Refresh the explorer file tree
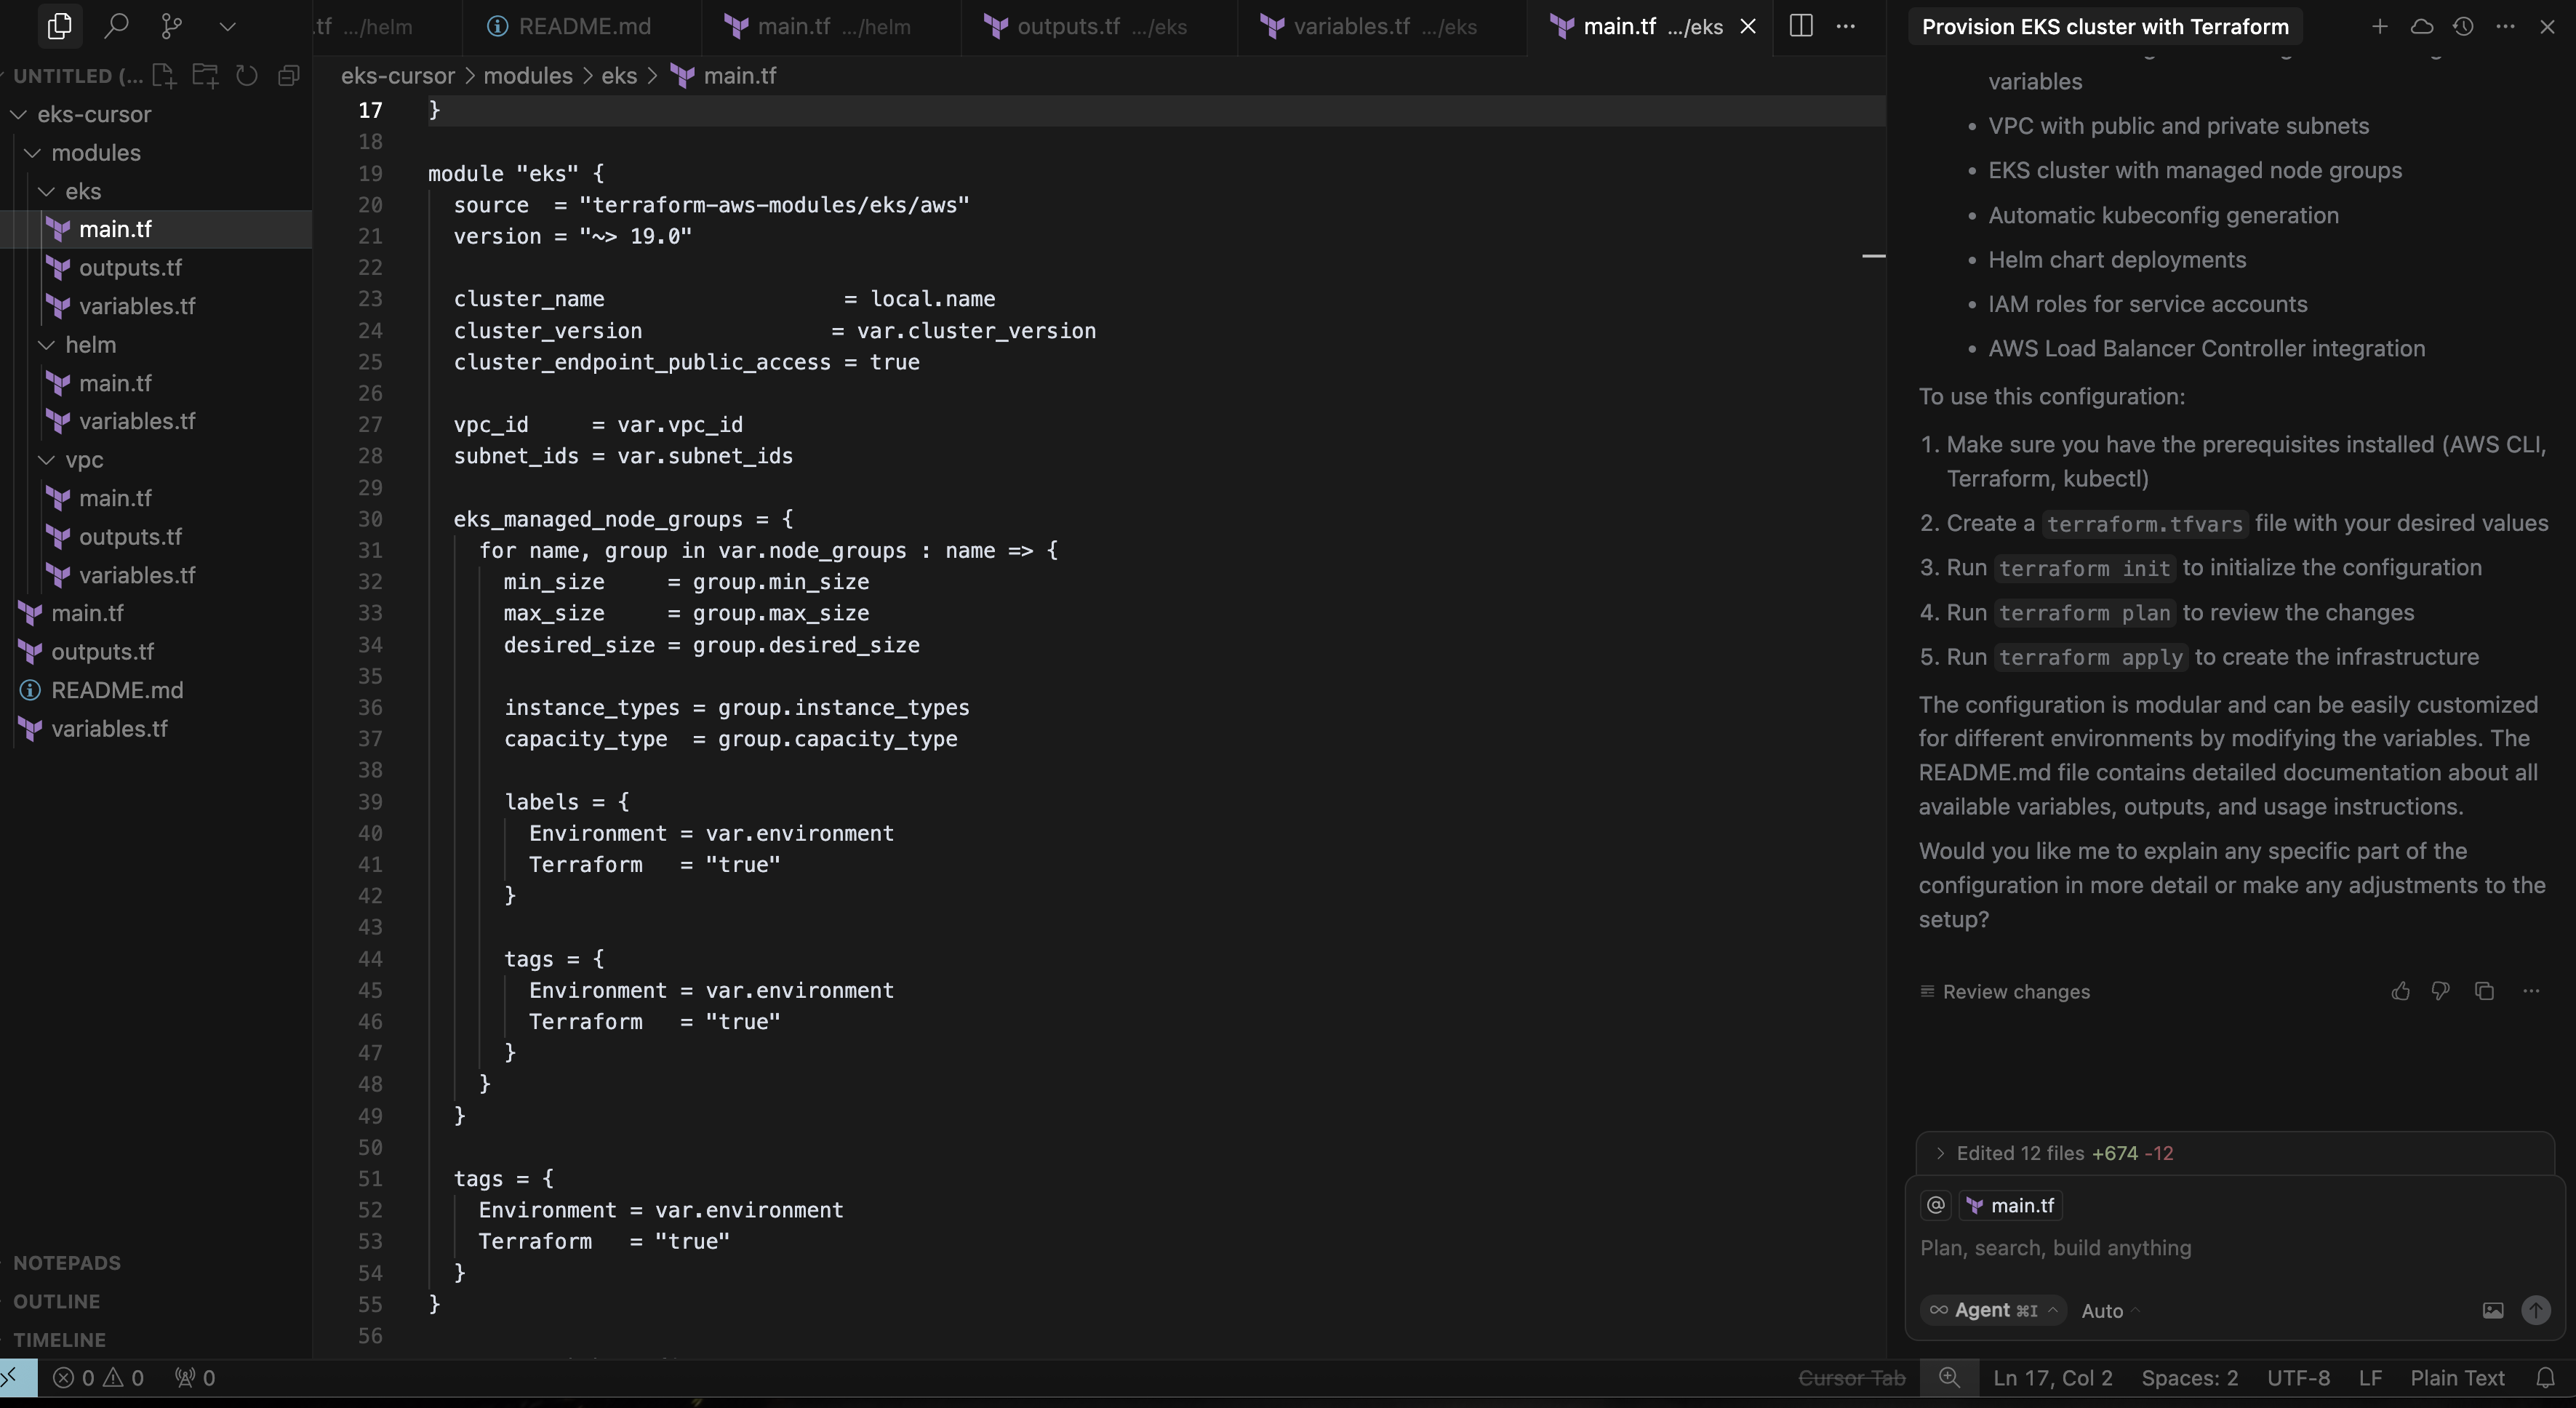 [246, 76]
